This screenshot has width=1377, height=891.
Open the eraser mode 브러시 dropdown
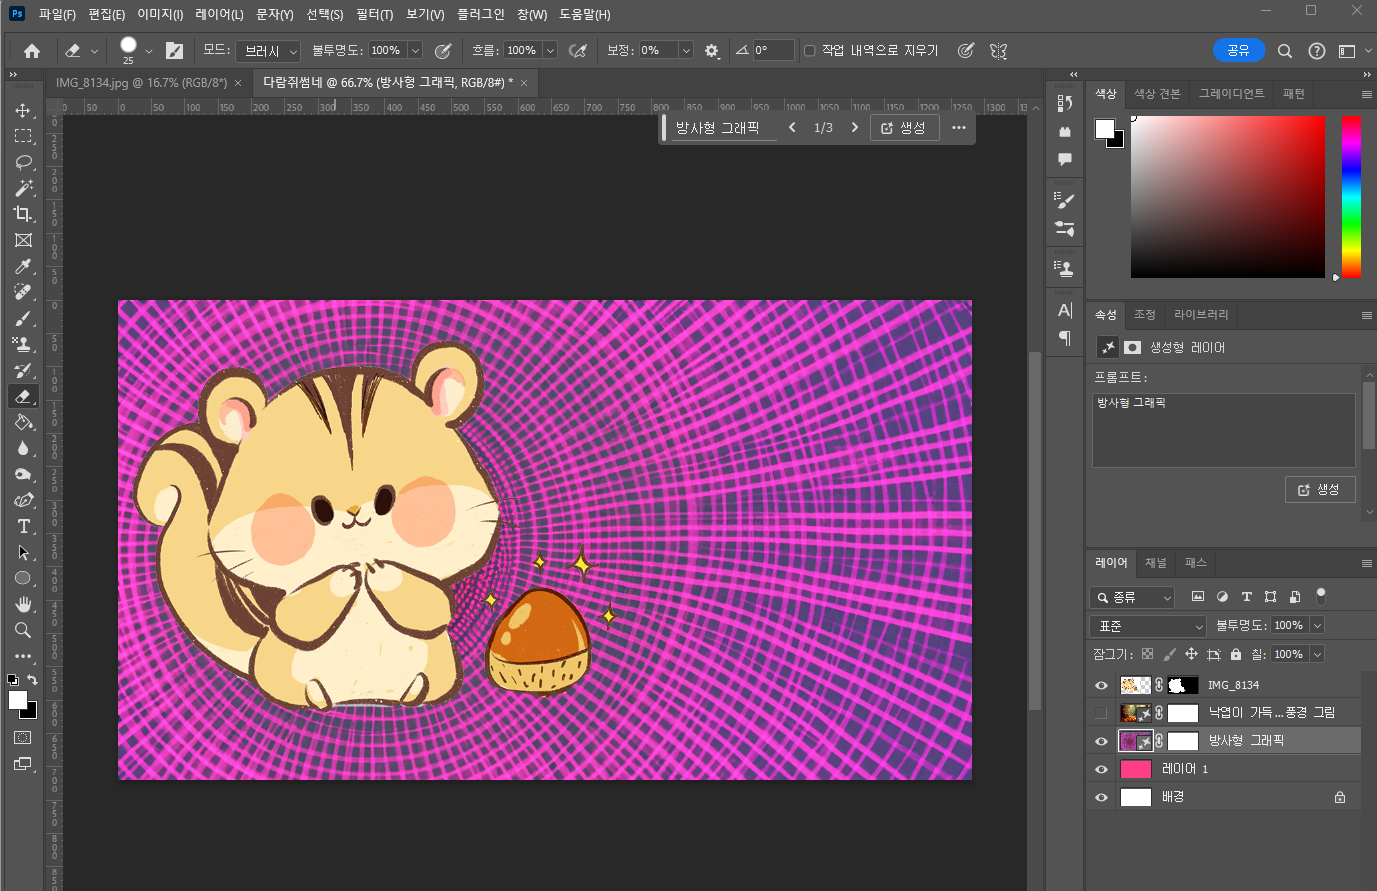tap(268, 50)
